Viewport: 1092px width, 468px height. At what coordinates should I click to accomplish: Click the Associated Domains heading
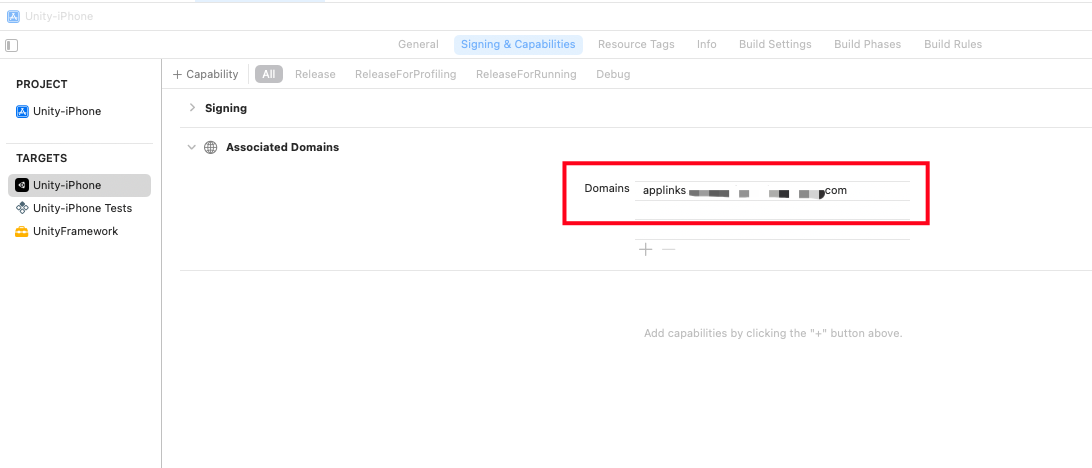282,148
